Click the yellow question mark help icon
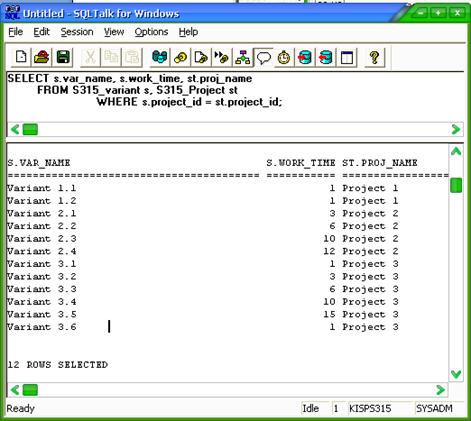 point(375,57)
